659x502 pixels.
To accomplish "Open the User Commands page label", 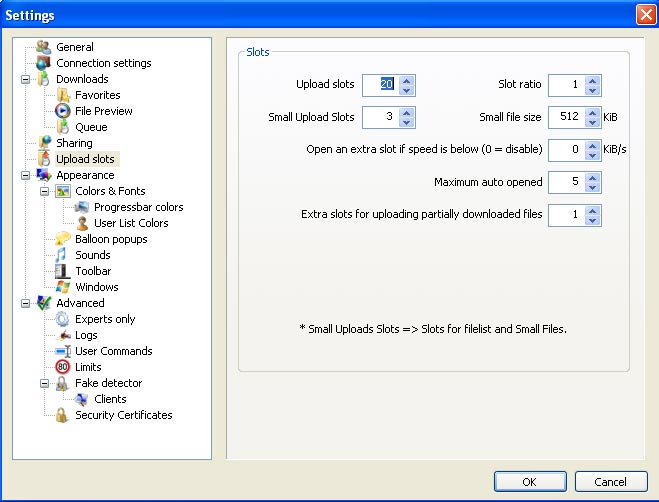I will pyautogui.click(x=114, y=351).
